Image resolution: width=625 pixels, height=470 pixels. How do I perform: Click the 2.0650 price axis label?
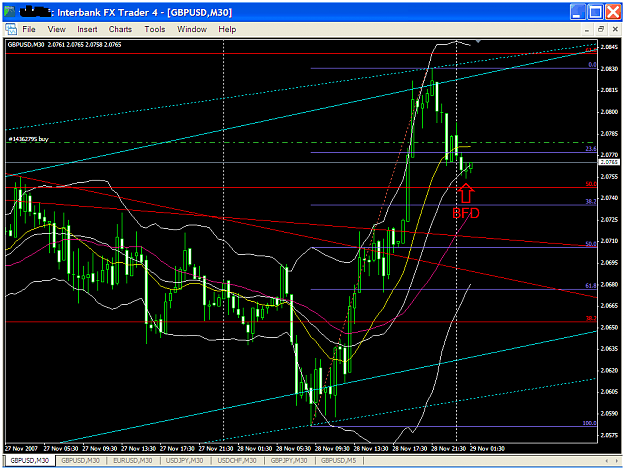click(609, 327)
